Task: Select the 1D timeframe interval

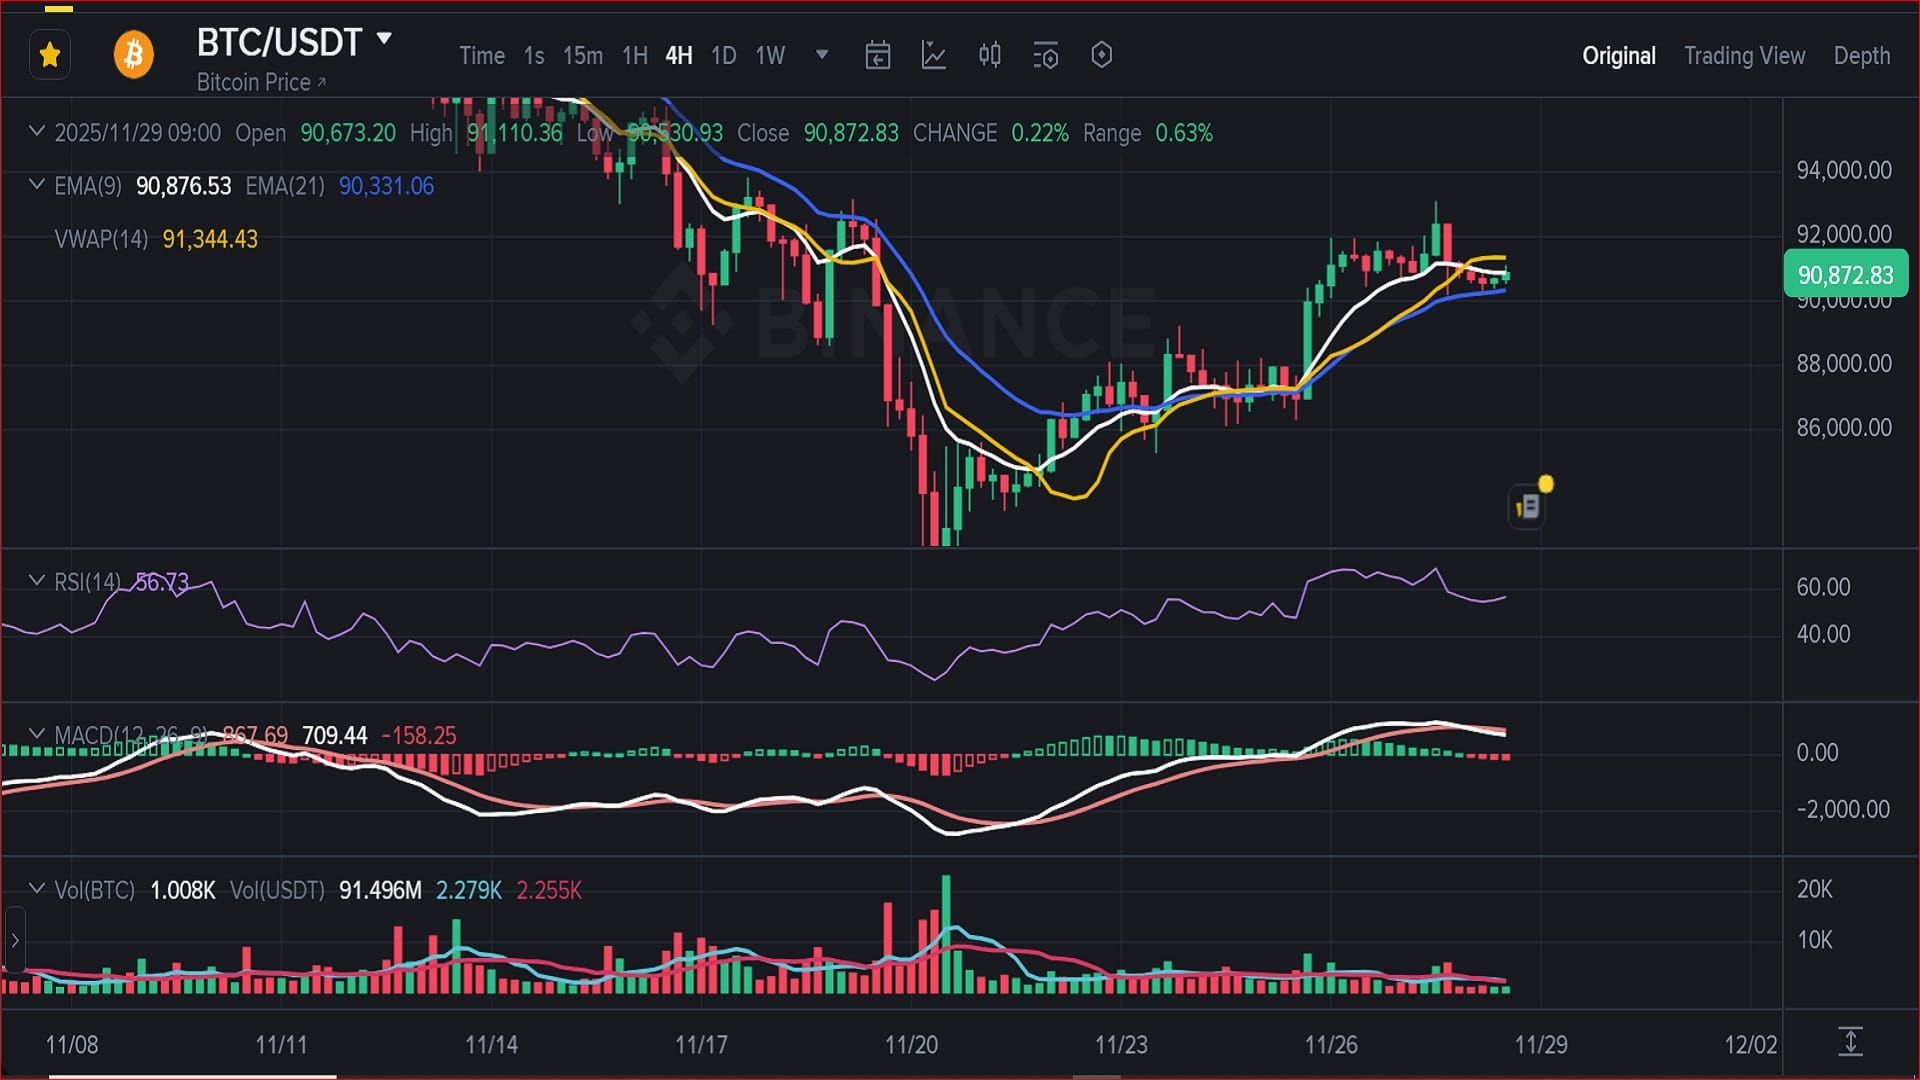Action: 723,56
